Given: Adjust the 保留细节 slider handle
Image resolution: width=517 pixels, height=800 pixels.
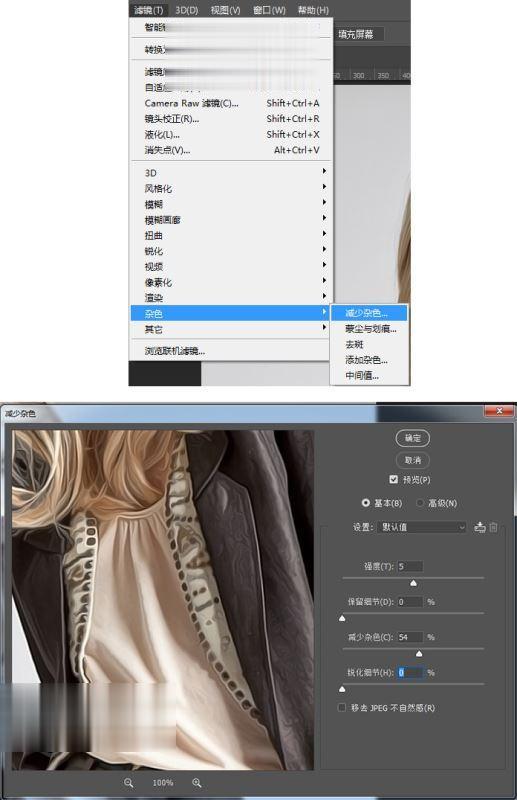Looking at the screenshot, I should click(342, 618).
